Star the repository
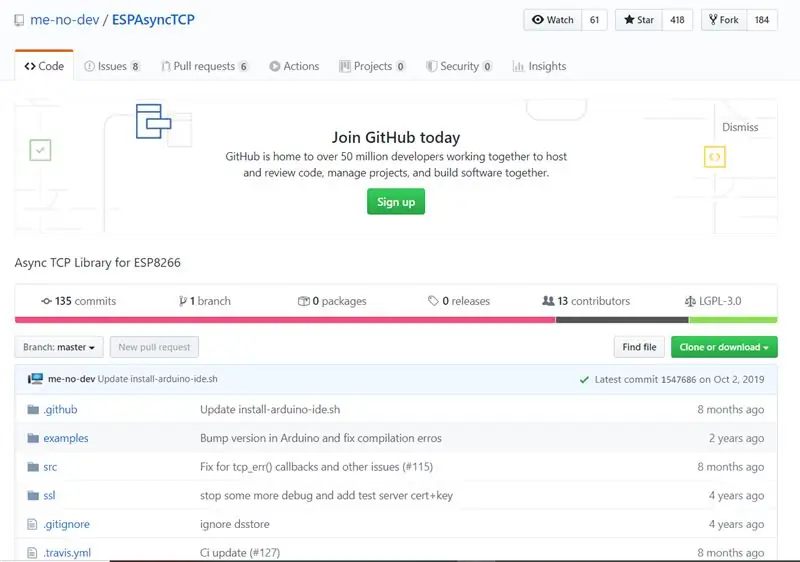Screen dimensions: 800x562 click(x=639, y=20)
